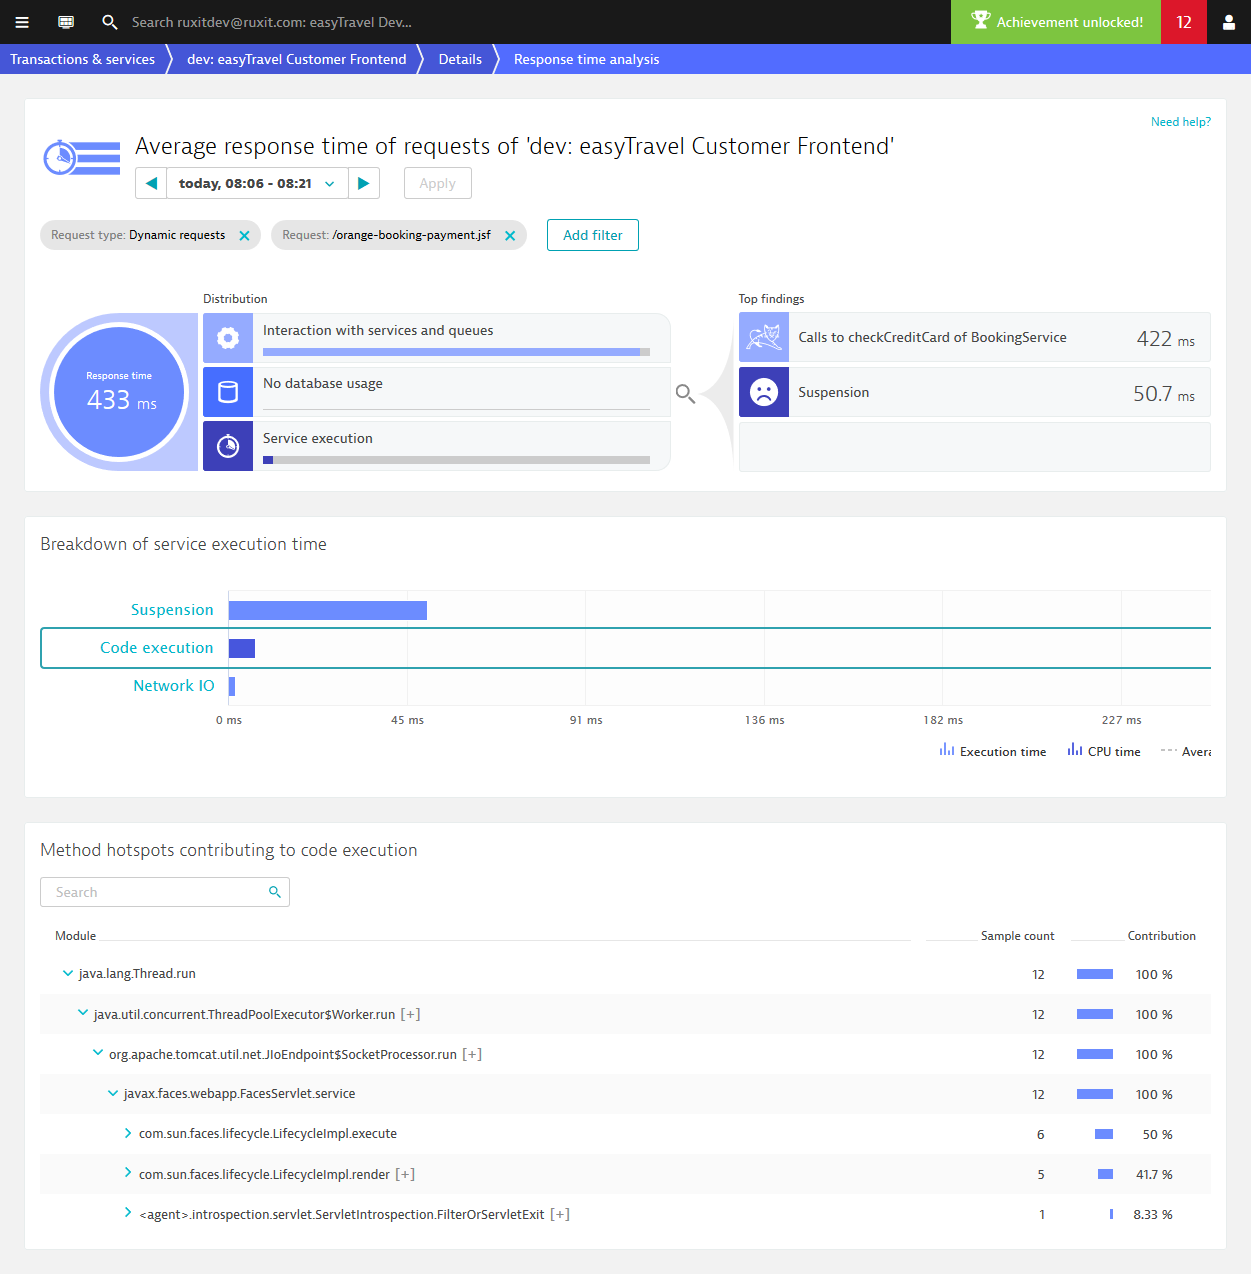
Task: Collapse the ThreadPoolExecutor$Worker.run node
Action: pos(83,1013)
